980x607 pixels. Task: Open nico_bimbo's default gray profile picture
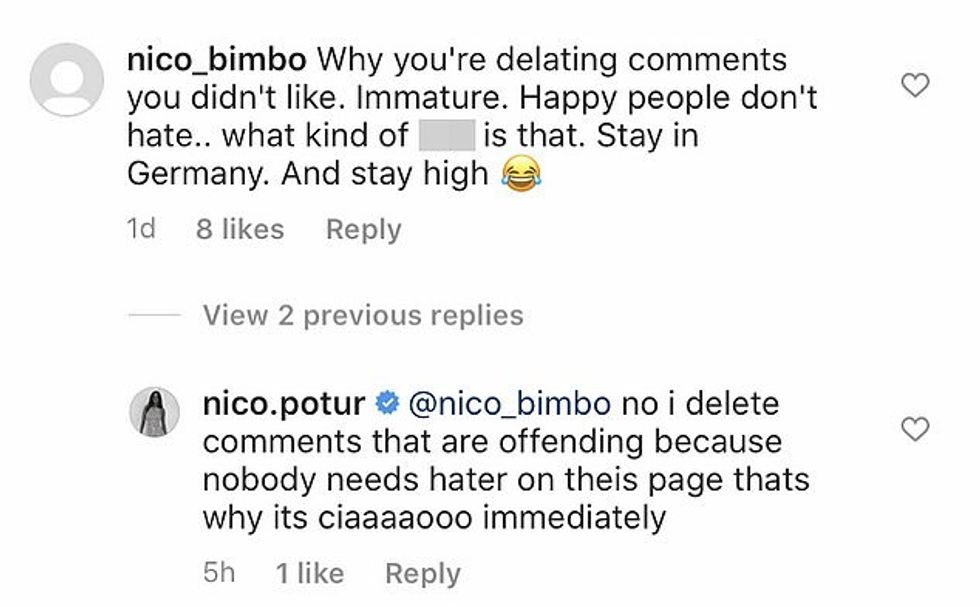click(67, 79)
